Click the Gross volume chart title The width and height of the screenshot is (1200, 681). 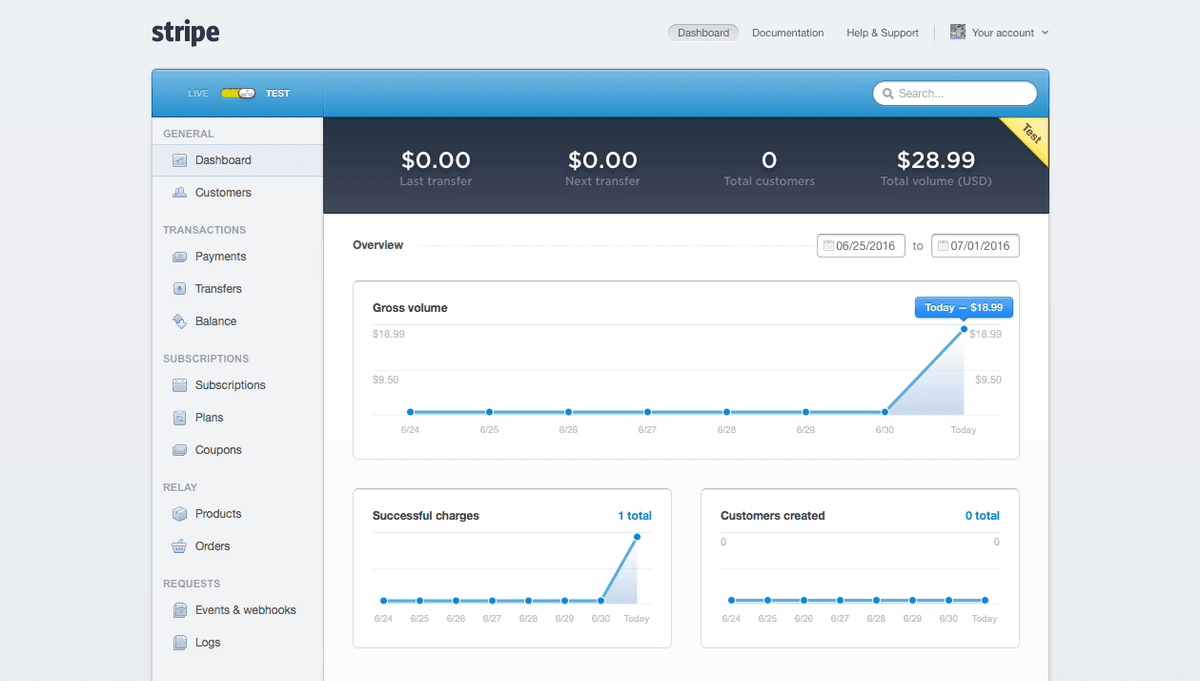pyautogui.click(x=410, y=308)
